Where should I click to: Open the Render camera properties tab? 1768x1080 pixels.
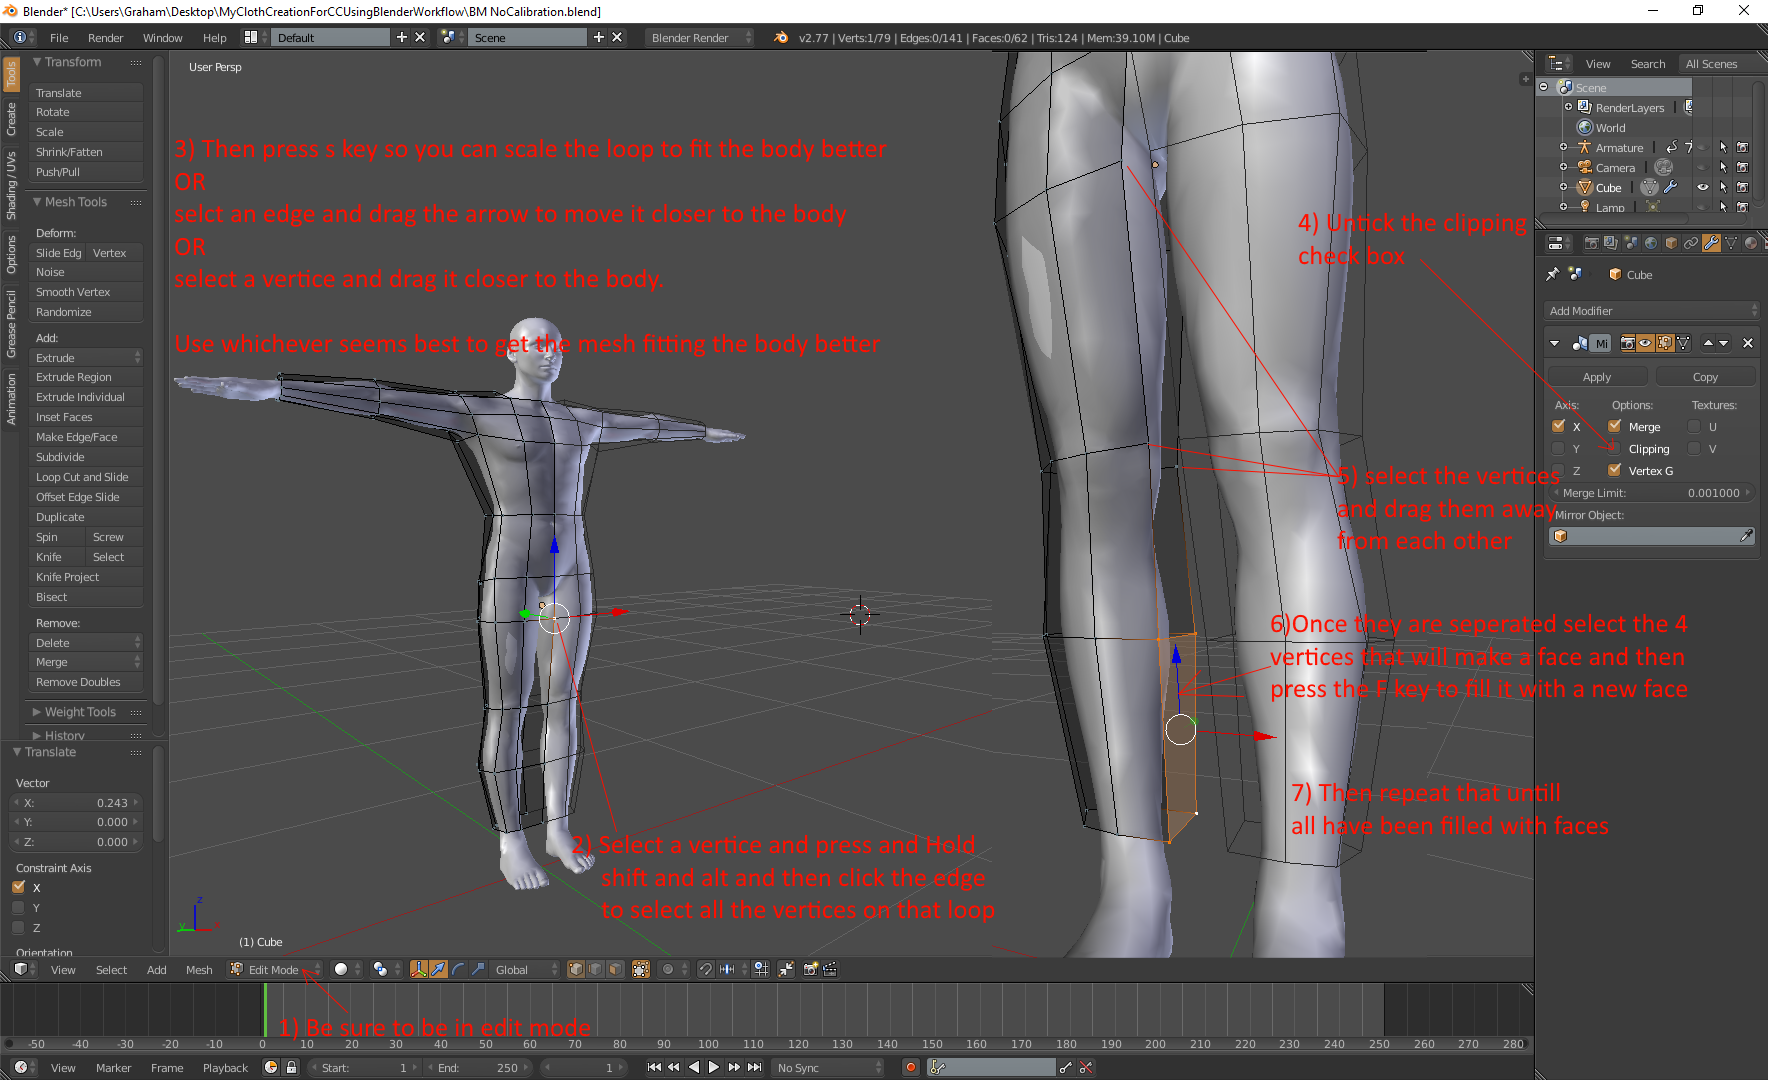[x=1591, y=243]
